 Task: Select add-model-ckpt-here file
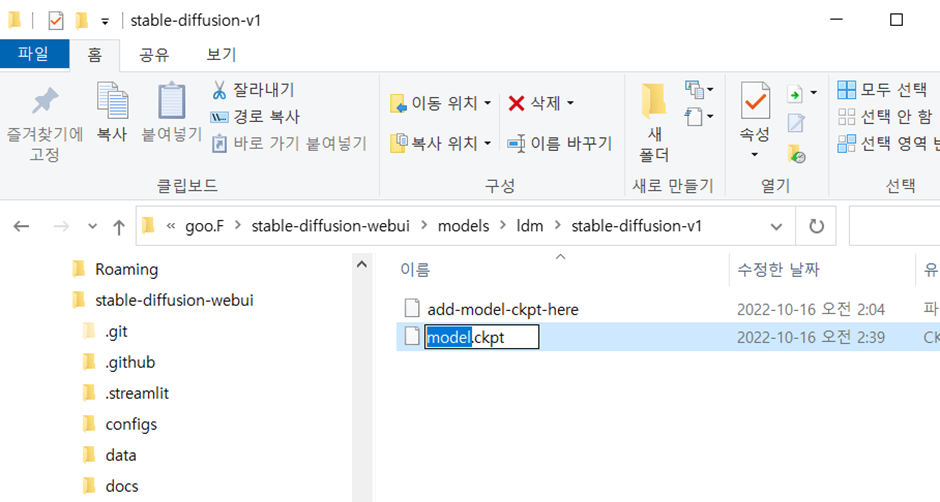[x=502, y=309]
